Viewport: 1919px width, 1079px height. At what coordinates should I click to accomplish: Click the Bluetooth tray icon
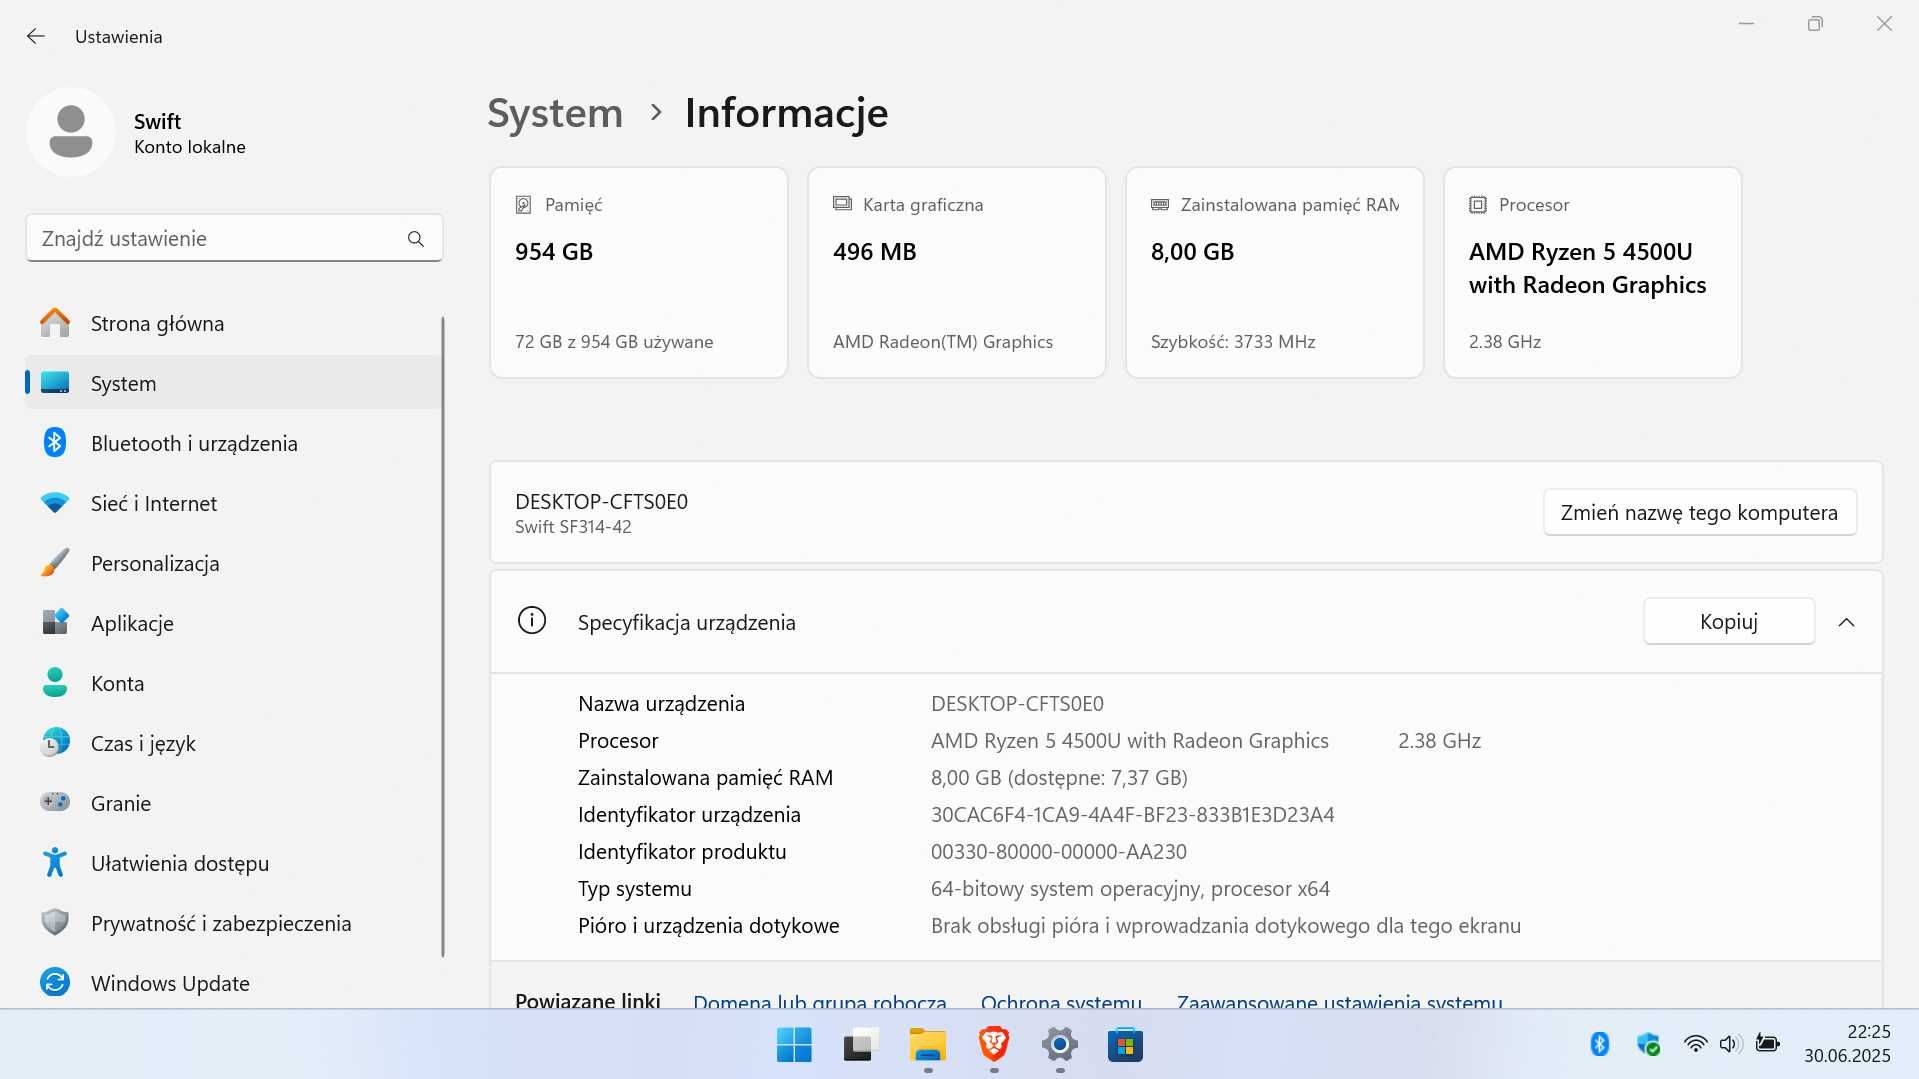(x=1599, y=1044)
